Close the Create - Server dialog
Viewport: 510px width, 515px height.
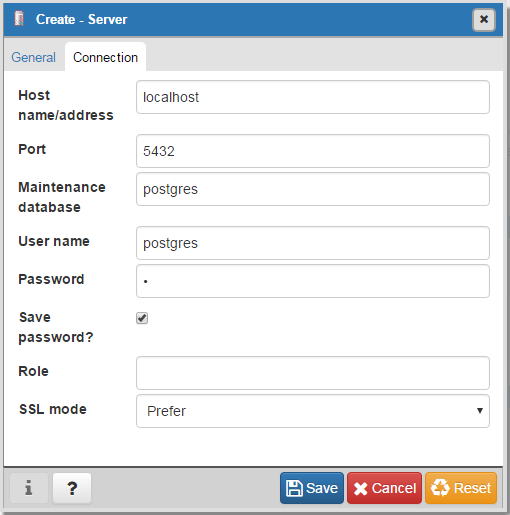point(484,19)
